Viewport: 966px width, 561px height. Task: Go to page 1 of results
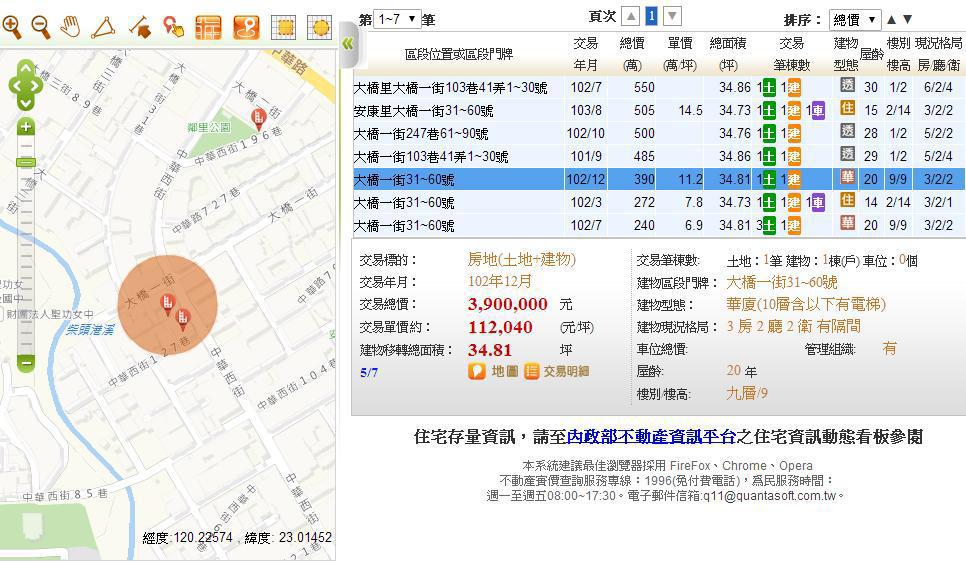click(x=651, y=16)
